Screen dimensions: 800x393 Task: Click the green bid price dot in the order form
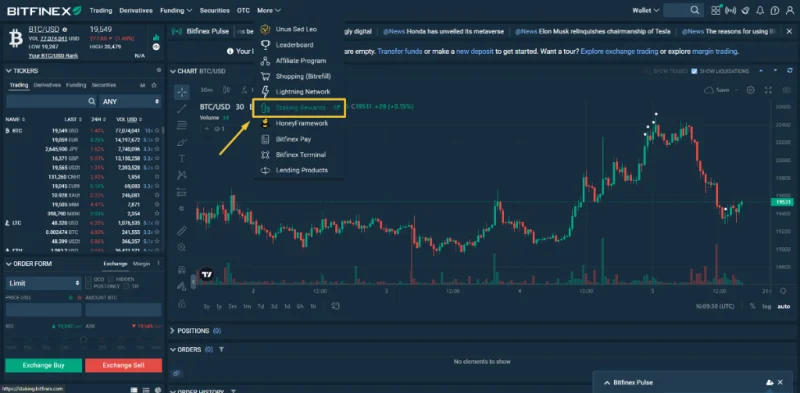coord(70,297)
